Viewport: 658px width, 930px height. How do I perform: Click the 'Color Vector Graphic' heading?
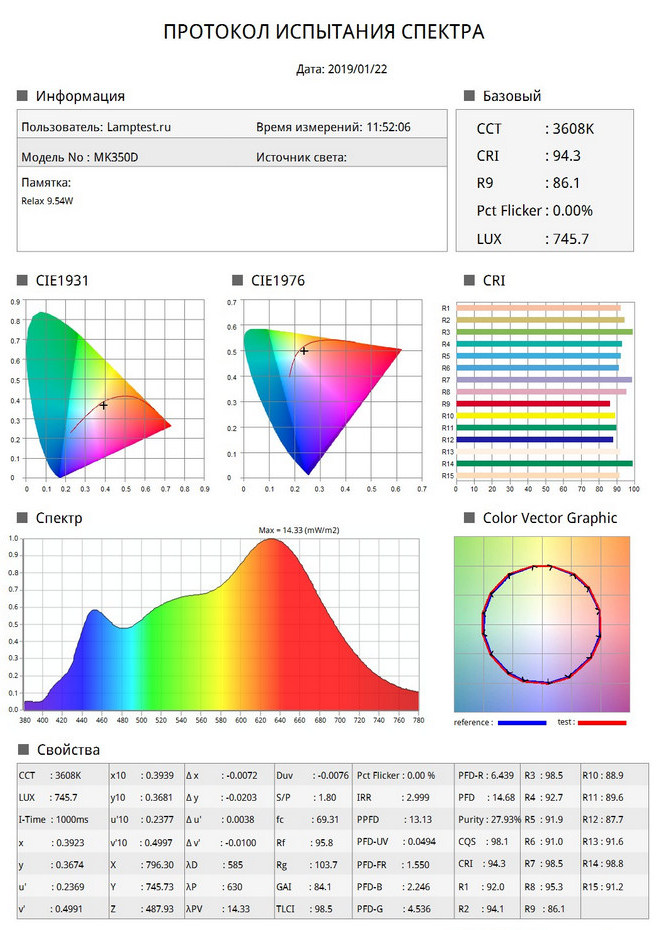[x=550, y=518]
